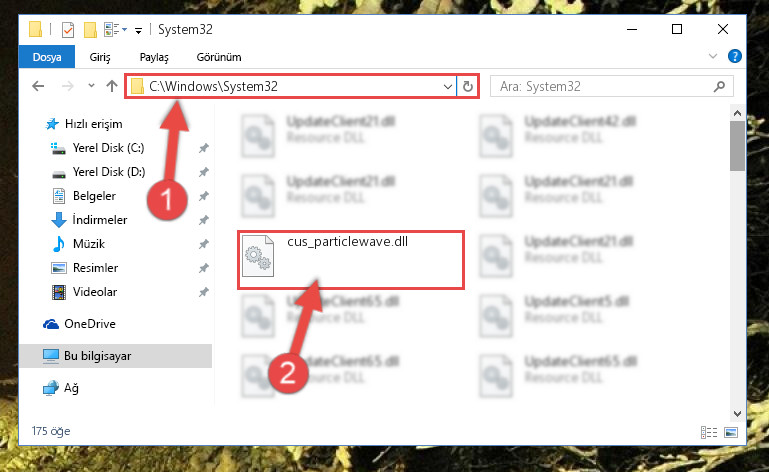The height and width of the screenshot is (472, 769).
Task: Switch to the Görünüm tab
Action: (x=219, y=57)
